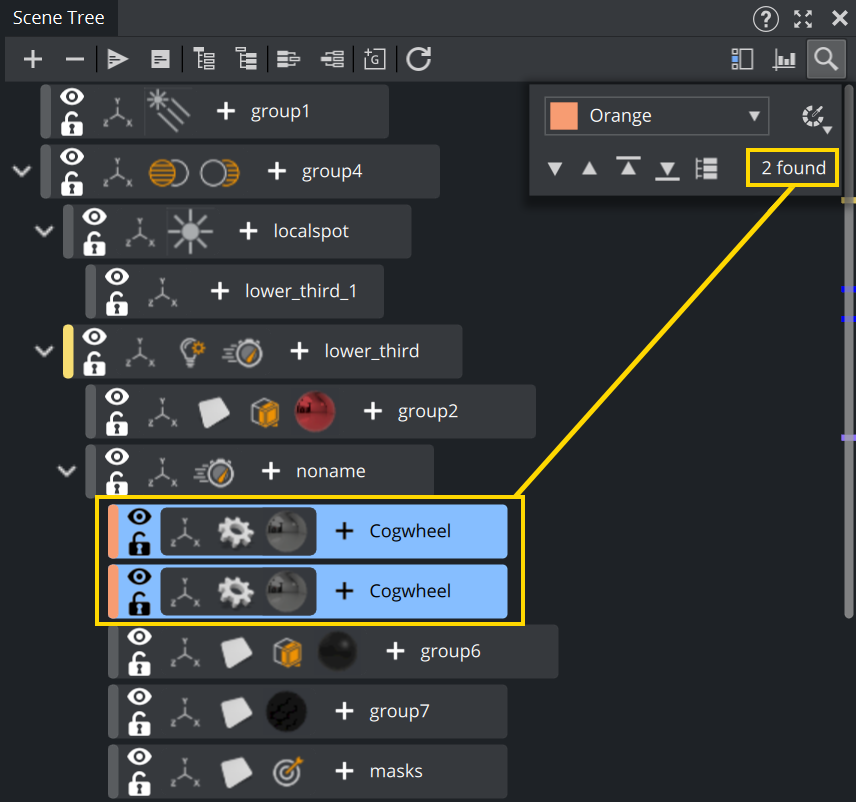Toggle the lock icon on group7
The height and width of the screenshot is (802, 856).
pyautogui.click(x=140, y=724)
